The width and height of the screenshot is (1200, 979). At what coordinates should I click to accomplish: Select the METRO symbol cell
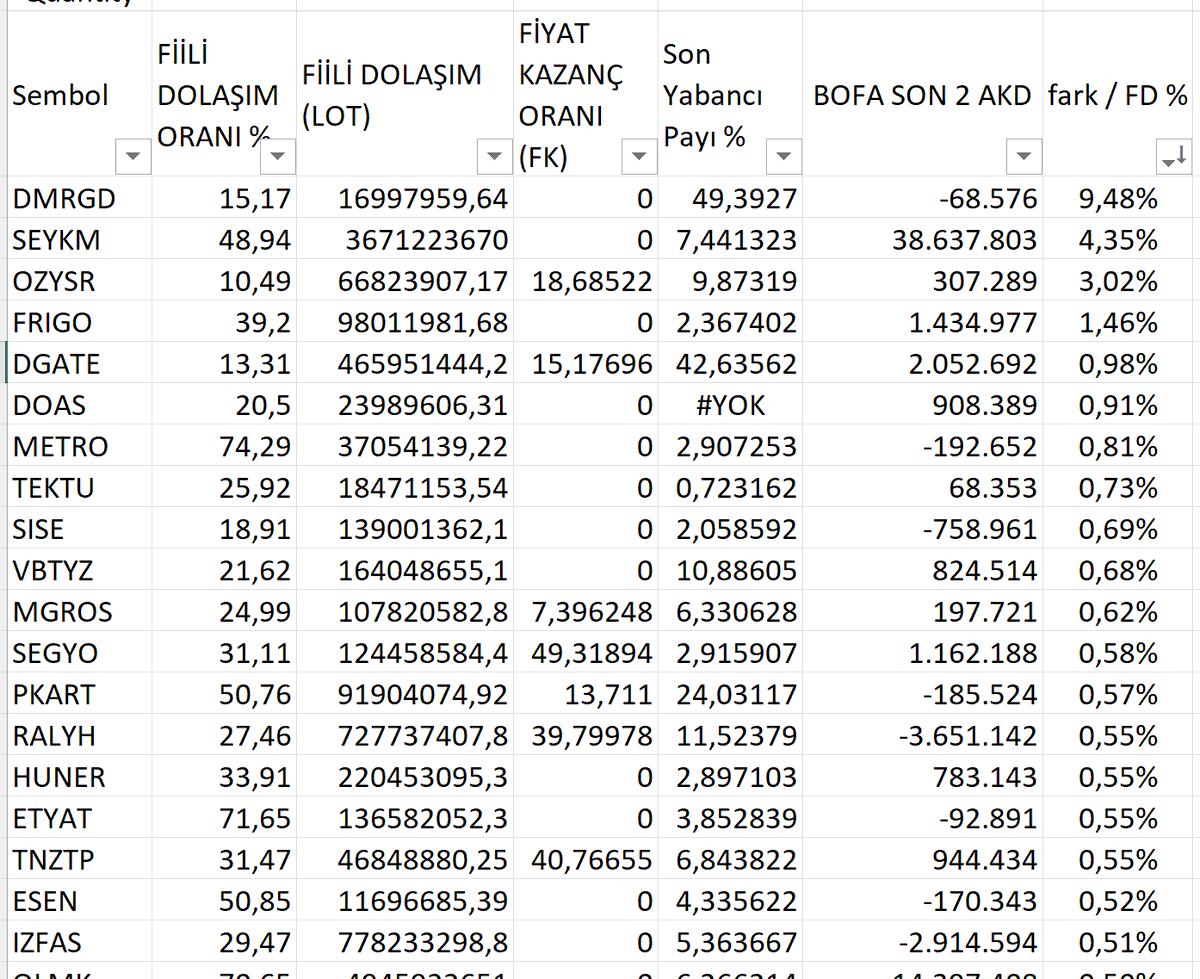pyautogui.click(x=79, y=447)
